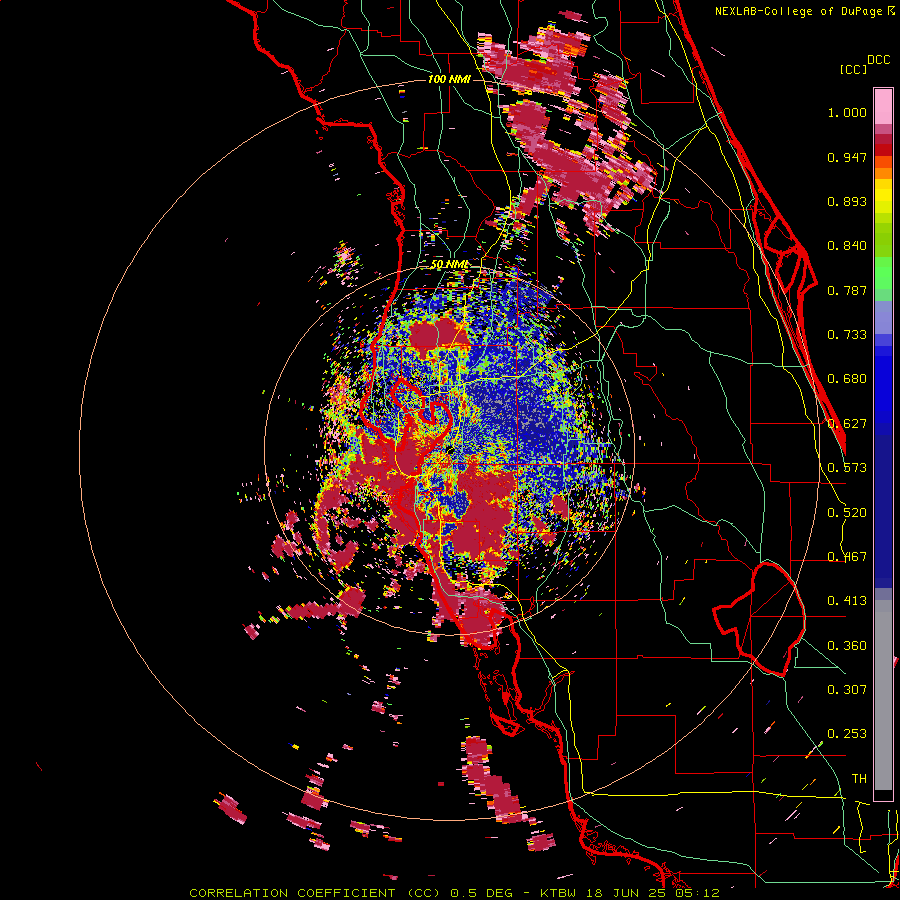Select the 0.893 legend value
The height and width of the screenshot is (900, 900).
coord(847,201)
